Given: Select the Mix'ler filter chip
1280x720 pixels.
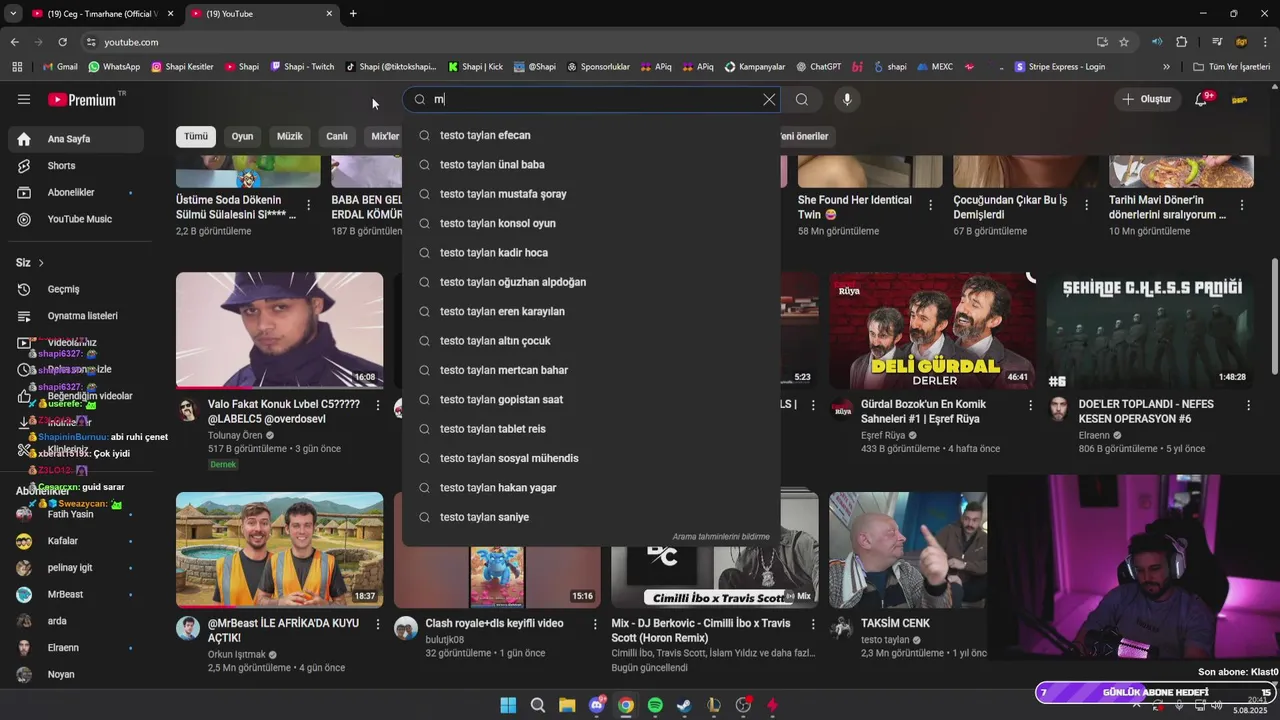Looking at the screenshot, I should tap(384, 136).
